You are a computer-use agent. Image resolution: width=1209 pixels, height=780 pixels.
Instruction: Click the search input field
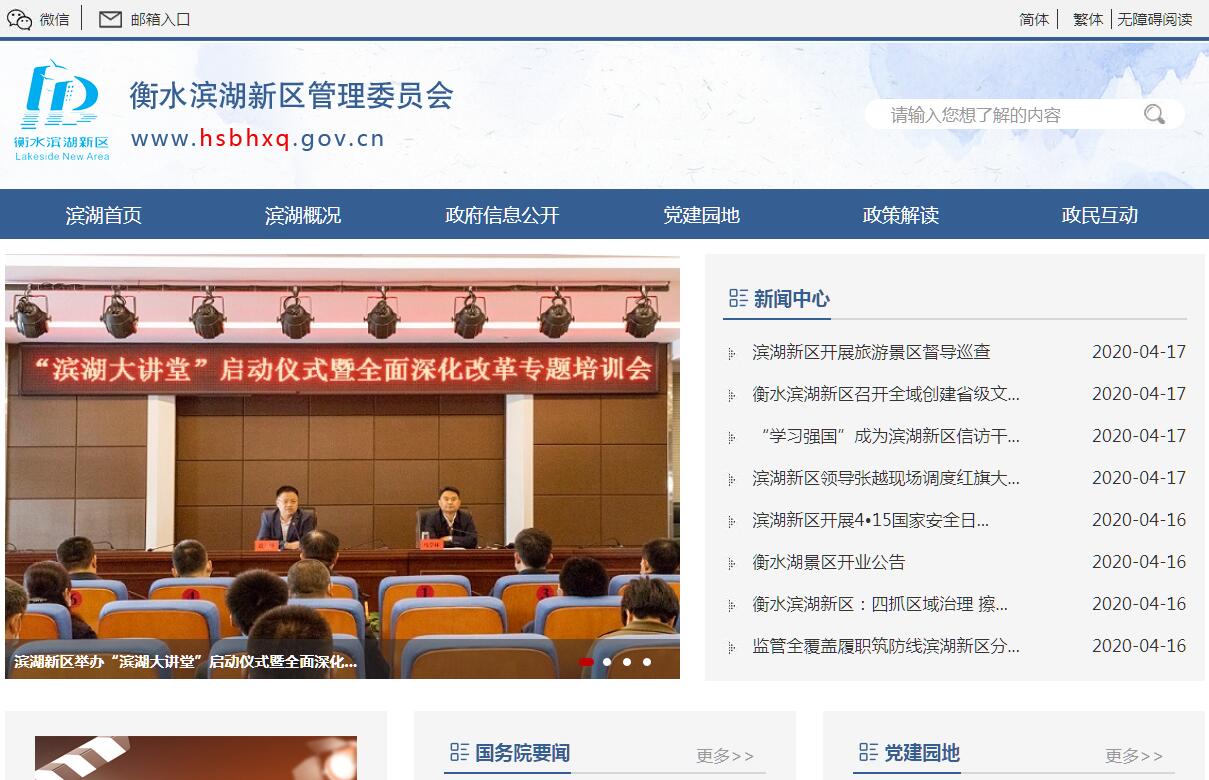coord(1010,115)
